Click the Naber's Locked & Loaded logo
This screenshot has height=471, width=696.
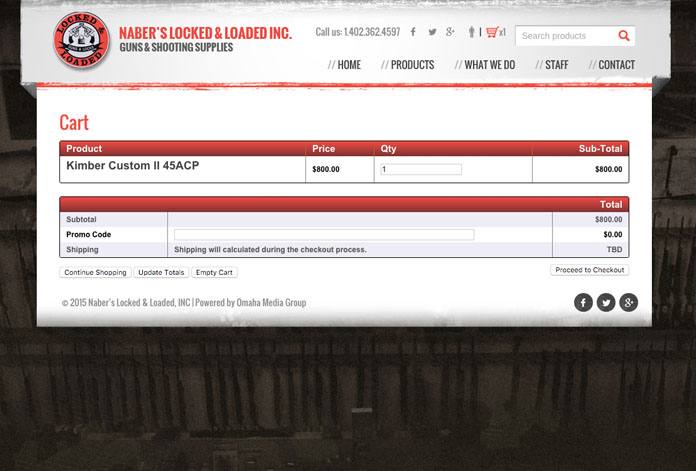tap(82, 42)
